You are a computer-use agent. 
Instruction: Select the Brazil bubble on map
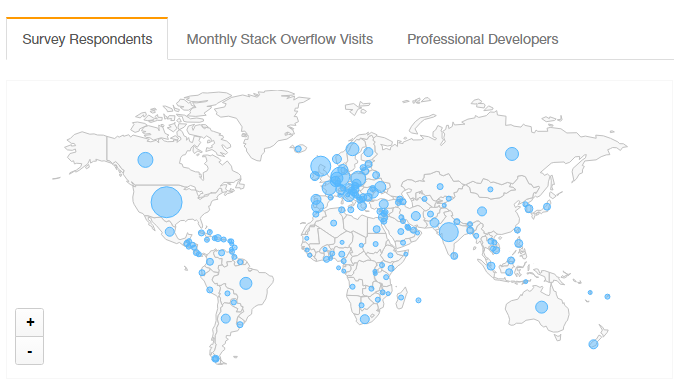pos(246,283)
